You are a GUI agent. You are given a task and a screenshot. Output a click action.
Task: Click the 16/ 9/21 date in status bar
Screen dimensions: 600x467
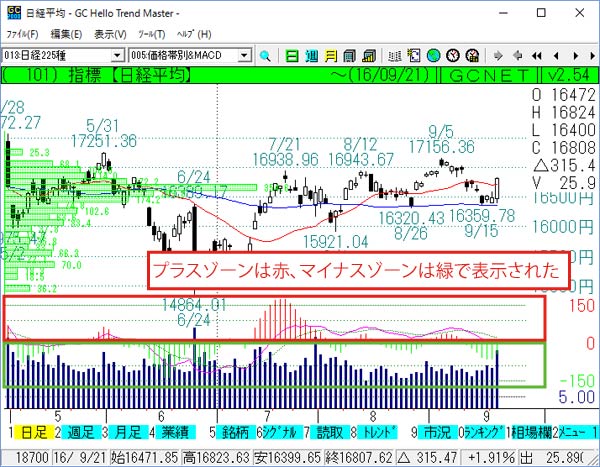[x=80, y=457]
